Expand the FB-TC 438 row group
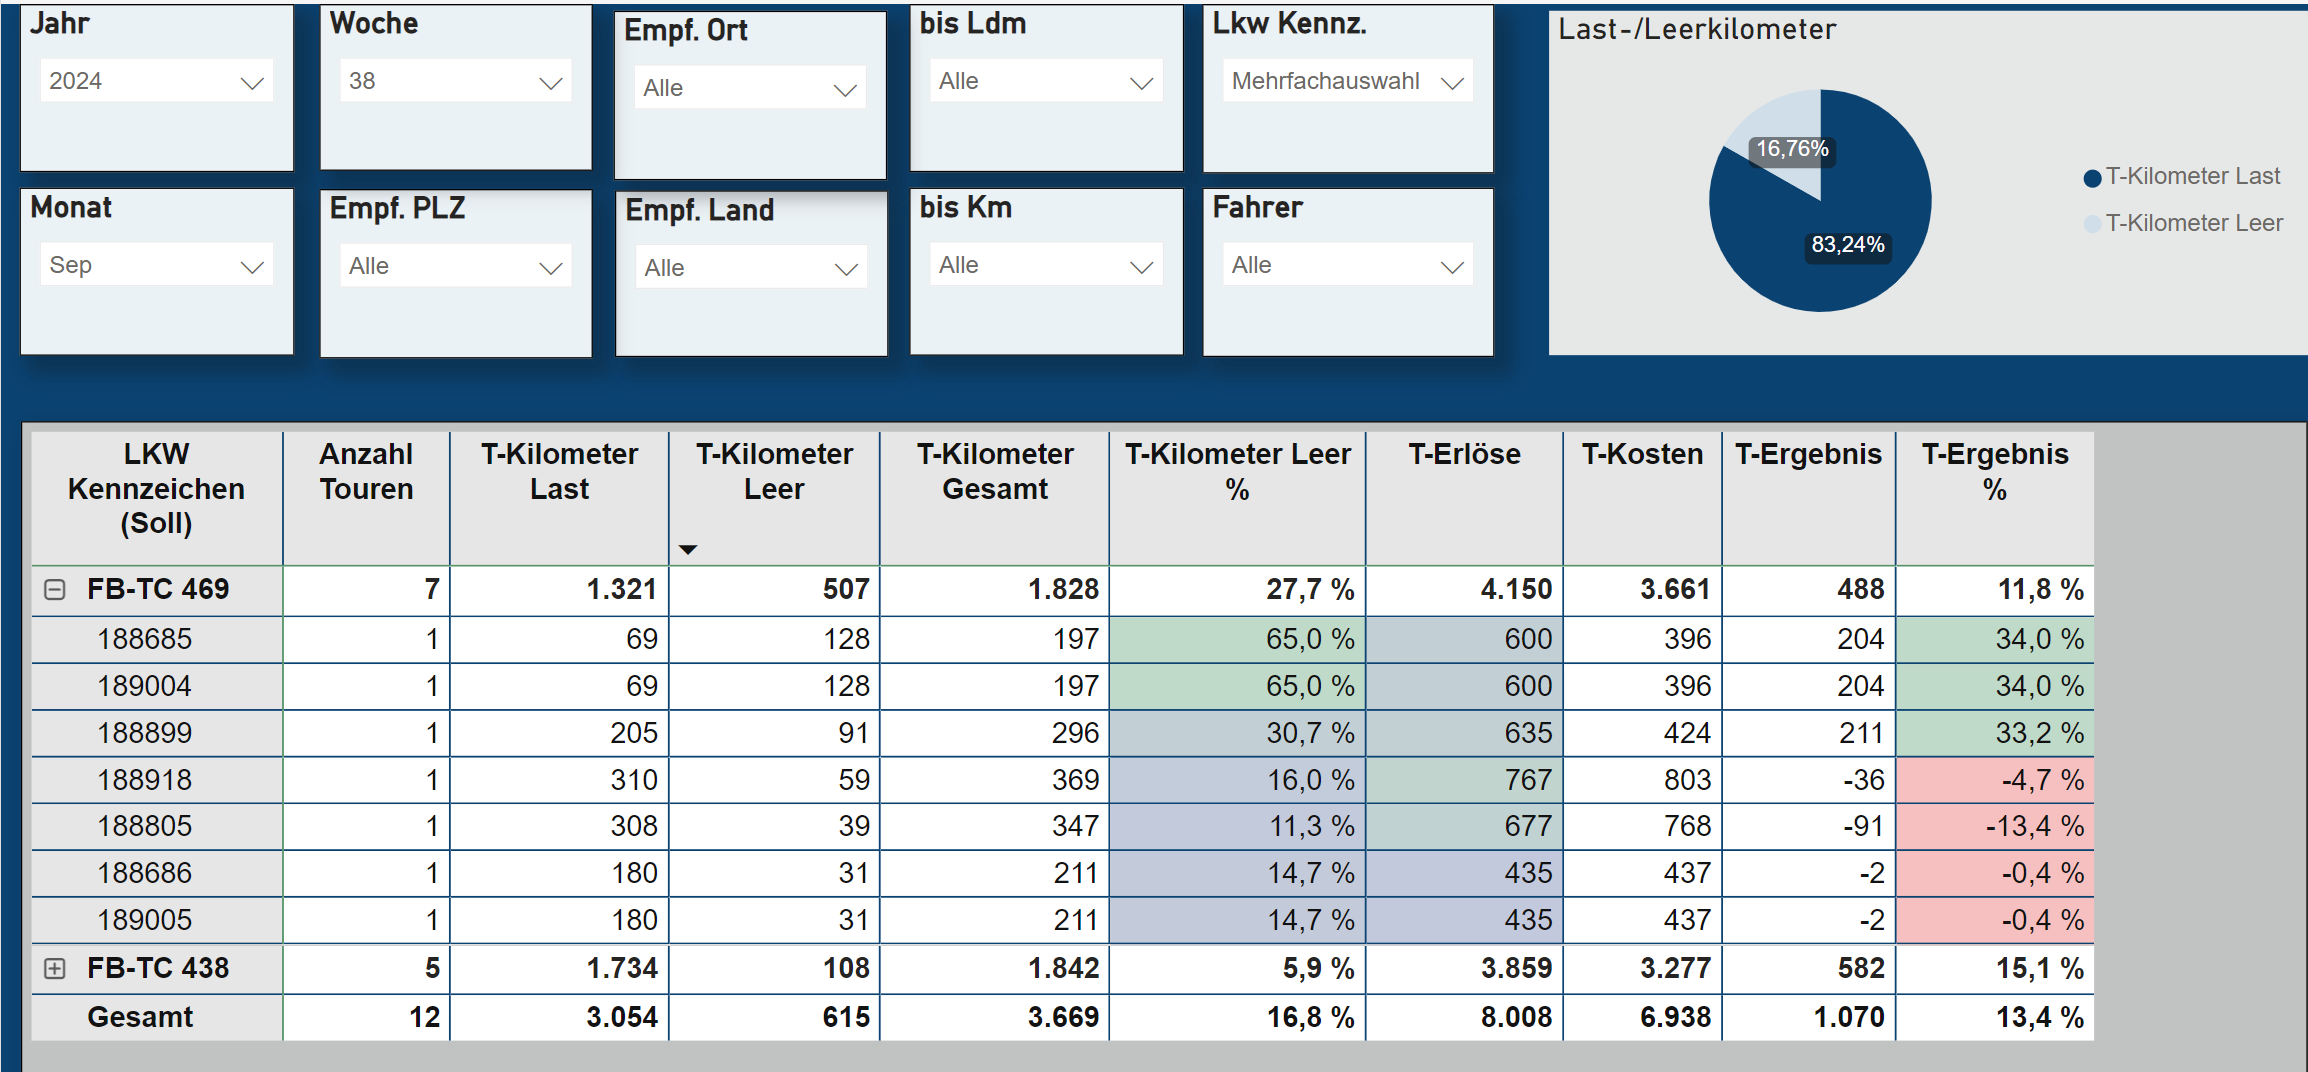This screenshot has height=1072, width=2308. pos(55,968)
